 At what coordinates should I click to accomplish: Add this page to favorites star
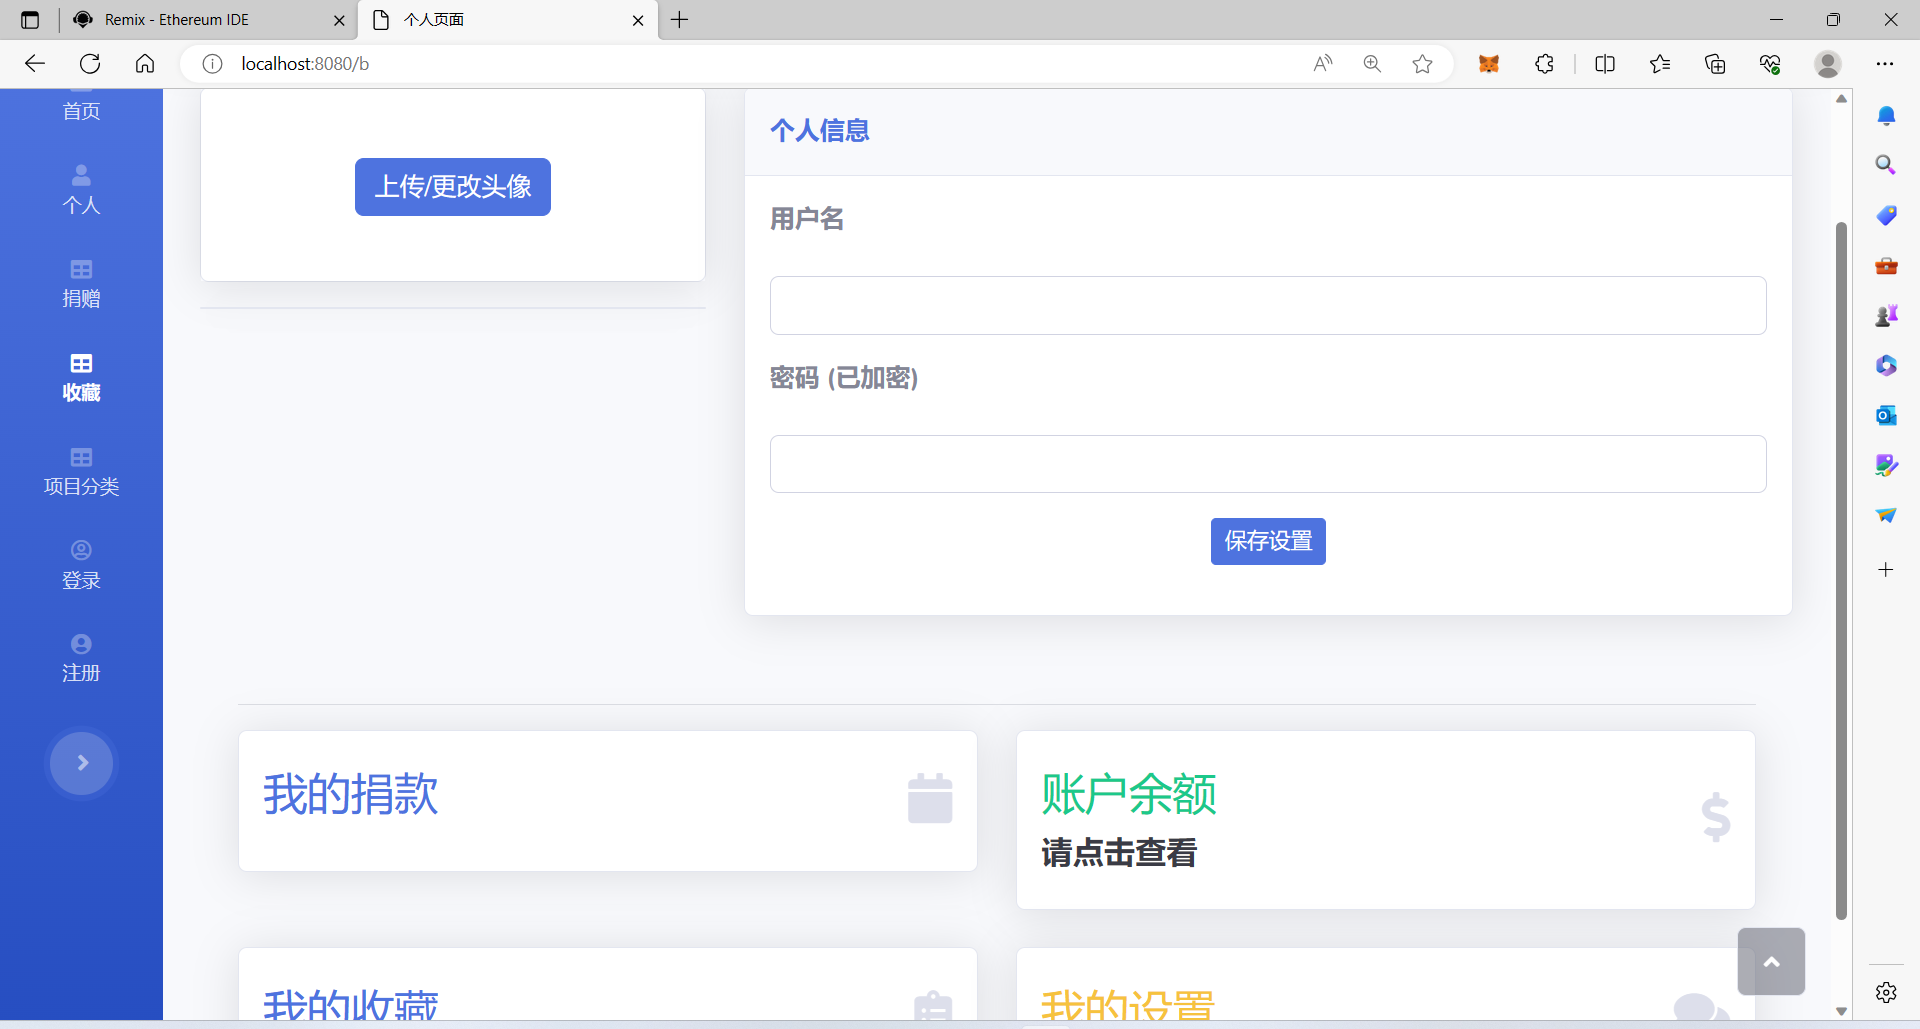tap(1422, 64)
